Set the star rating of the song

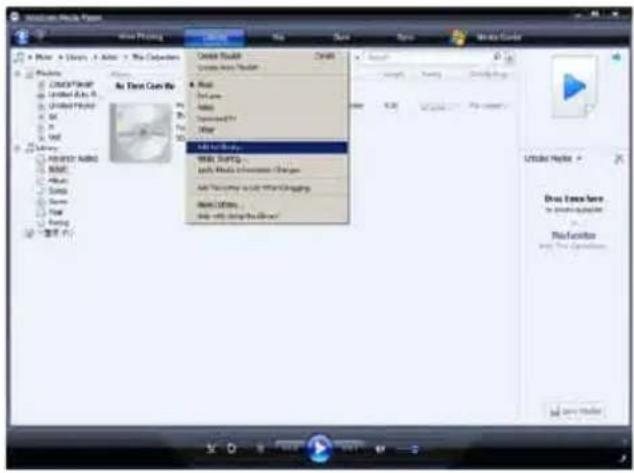click(439, 107)
